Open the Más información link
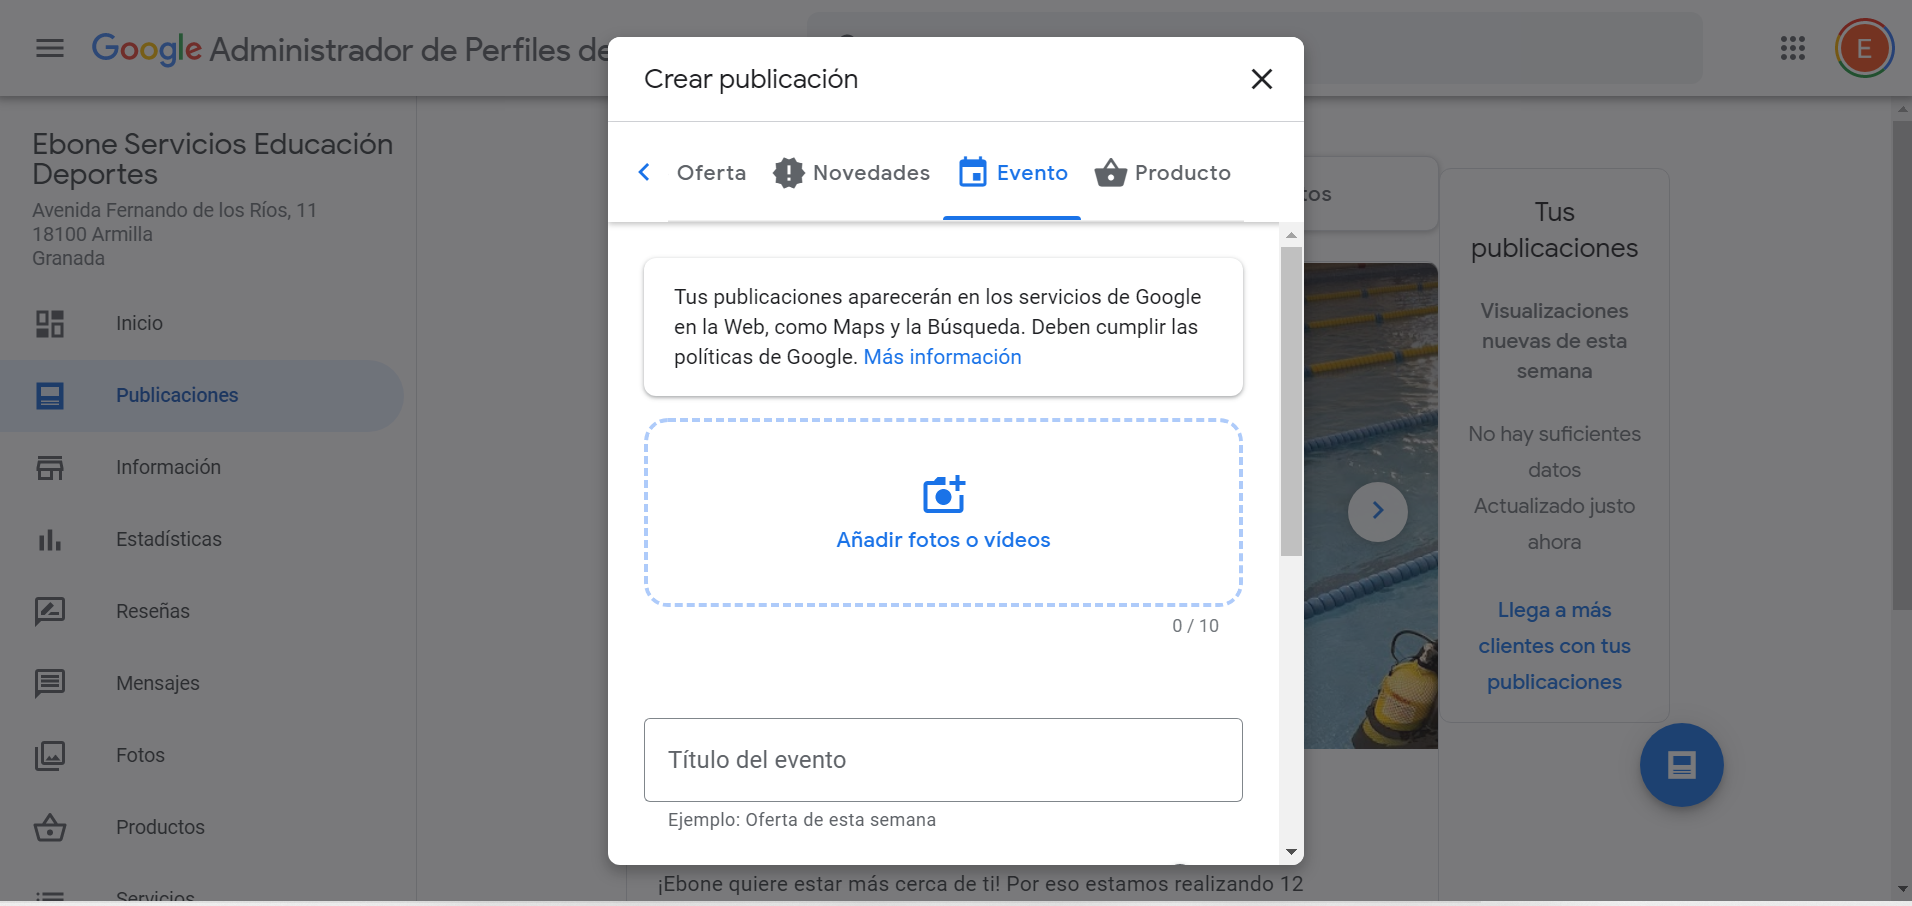 942,357
